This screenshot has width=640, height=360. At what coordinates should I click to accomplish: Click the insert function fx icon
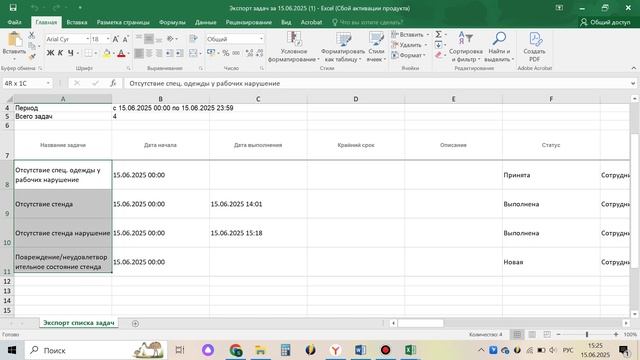pos(113,83)
